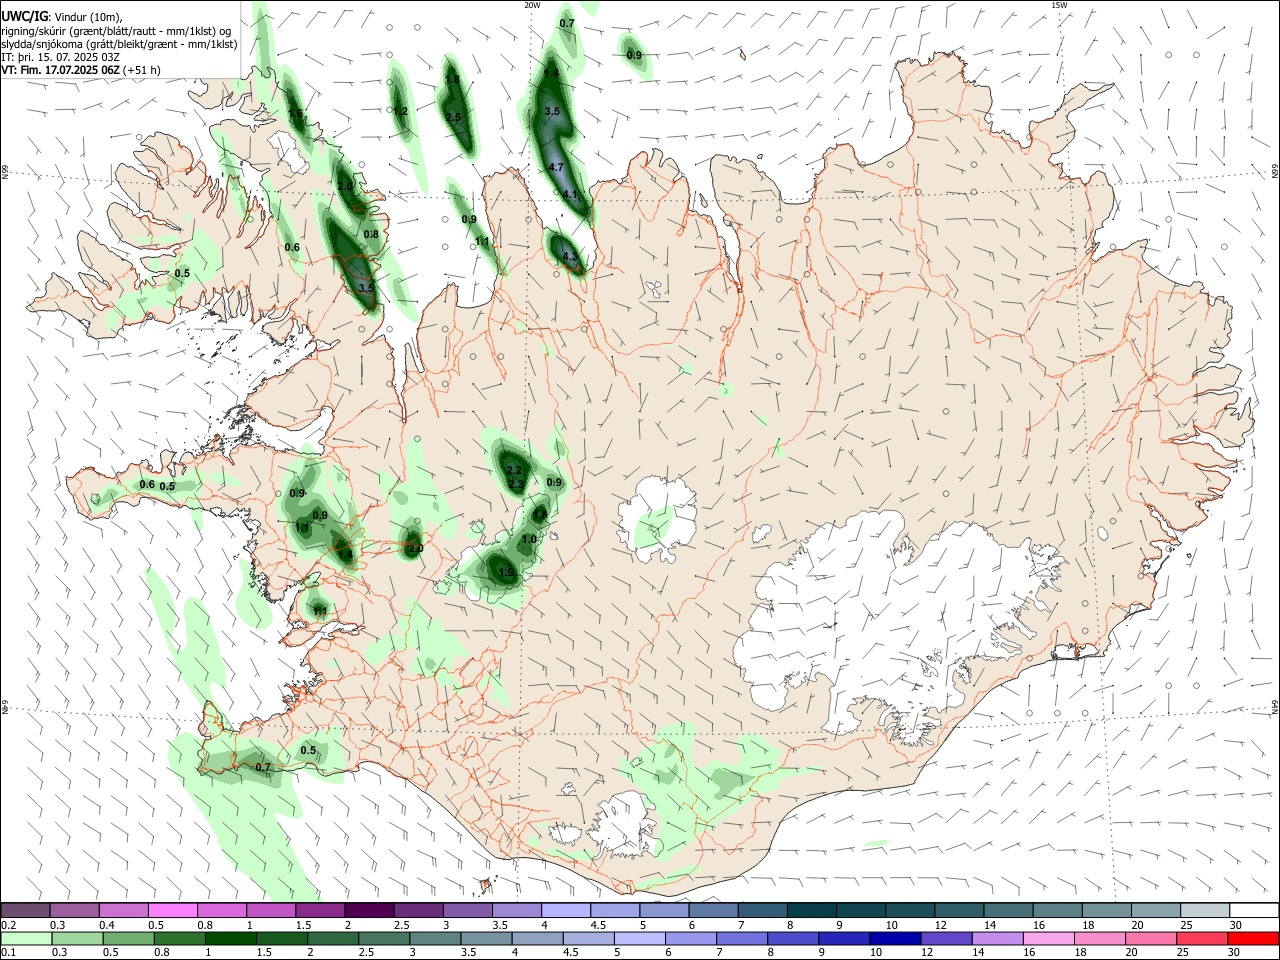The height and width of the screenshot is (960, 1280).
Task: Select the dark teal 8 swatch in the snow legend
Action: click(x=810, y=910)
